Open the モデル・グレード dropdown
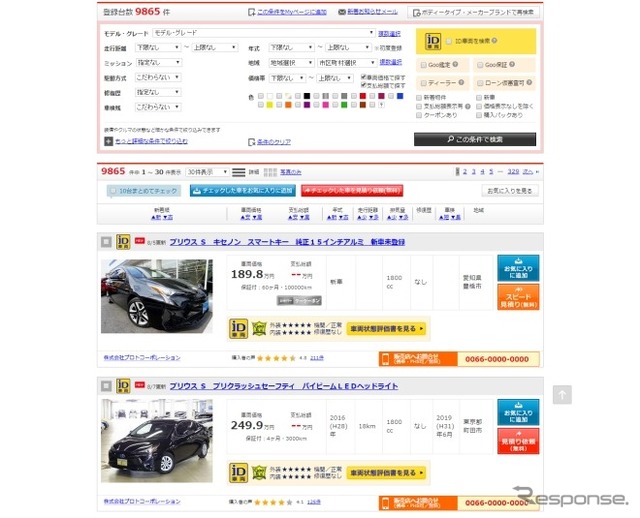This screenshot has width=640, height=518. point(264,33)
